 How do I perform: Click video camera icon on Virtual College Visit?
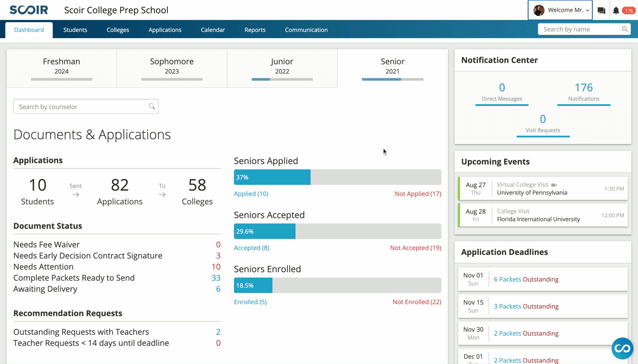pyautogui.click(x=554, y=185)
